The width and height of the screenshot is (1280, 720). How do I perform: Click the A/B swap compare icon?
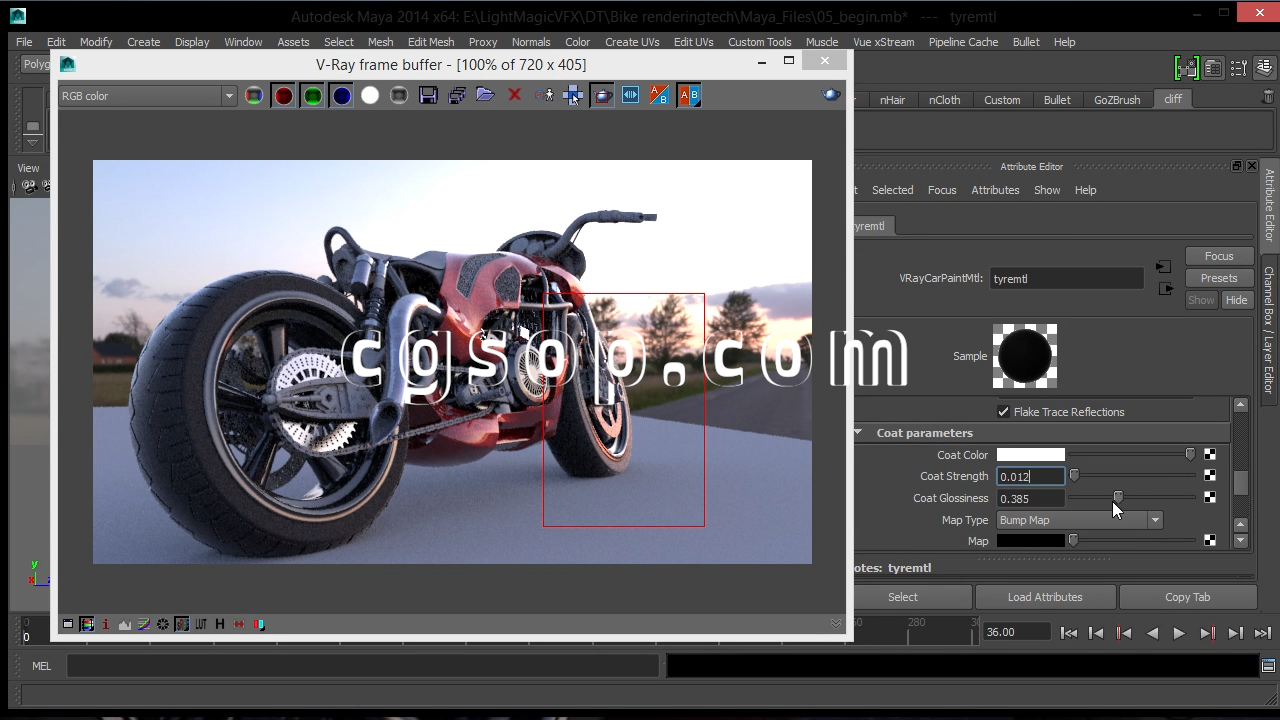tap(660, 96)
